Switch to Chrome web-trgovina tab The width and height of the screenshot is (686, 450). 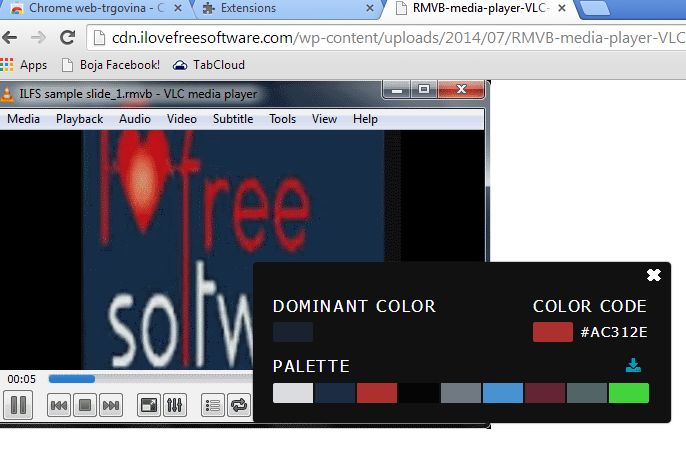96,8
